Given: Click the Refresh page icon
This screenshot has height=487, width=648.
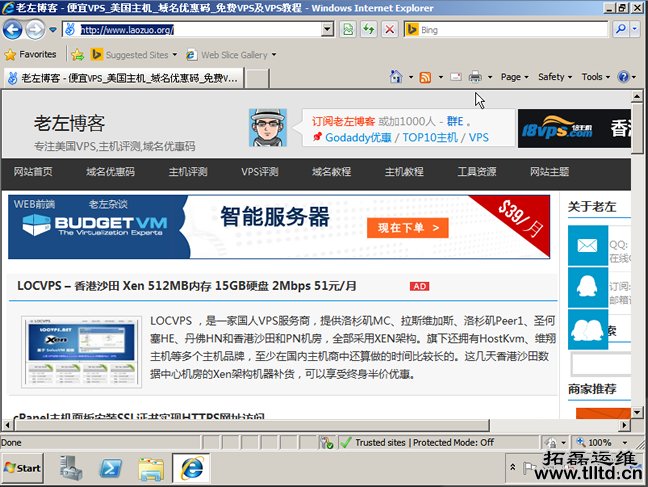Looking at the screenshot, I should coord(368,30).
